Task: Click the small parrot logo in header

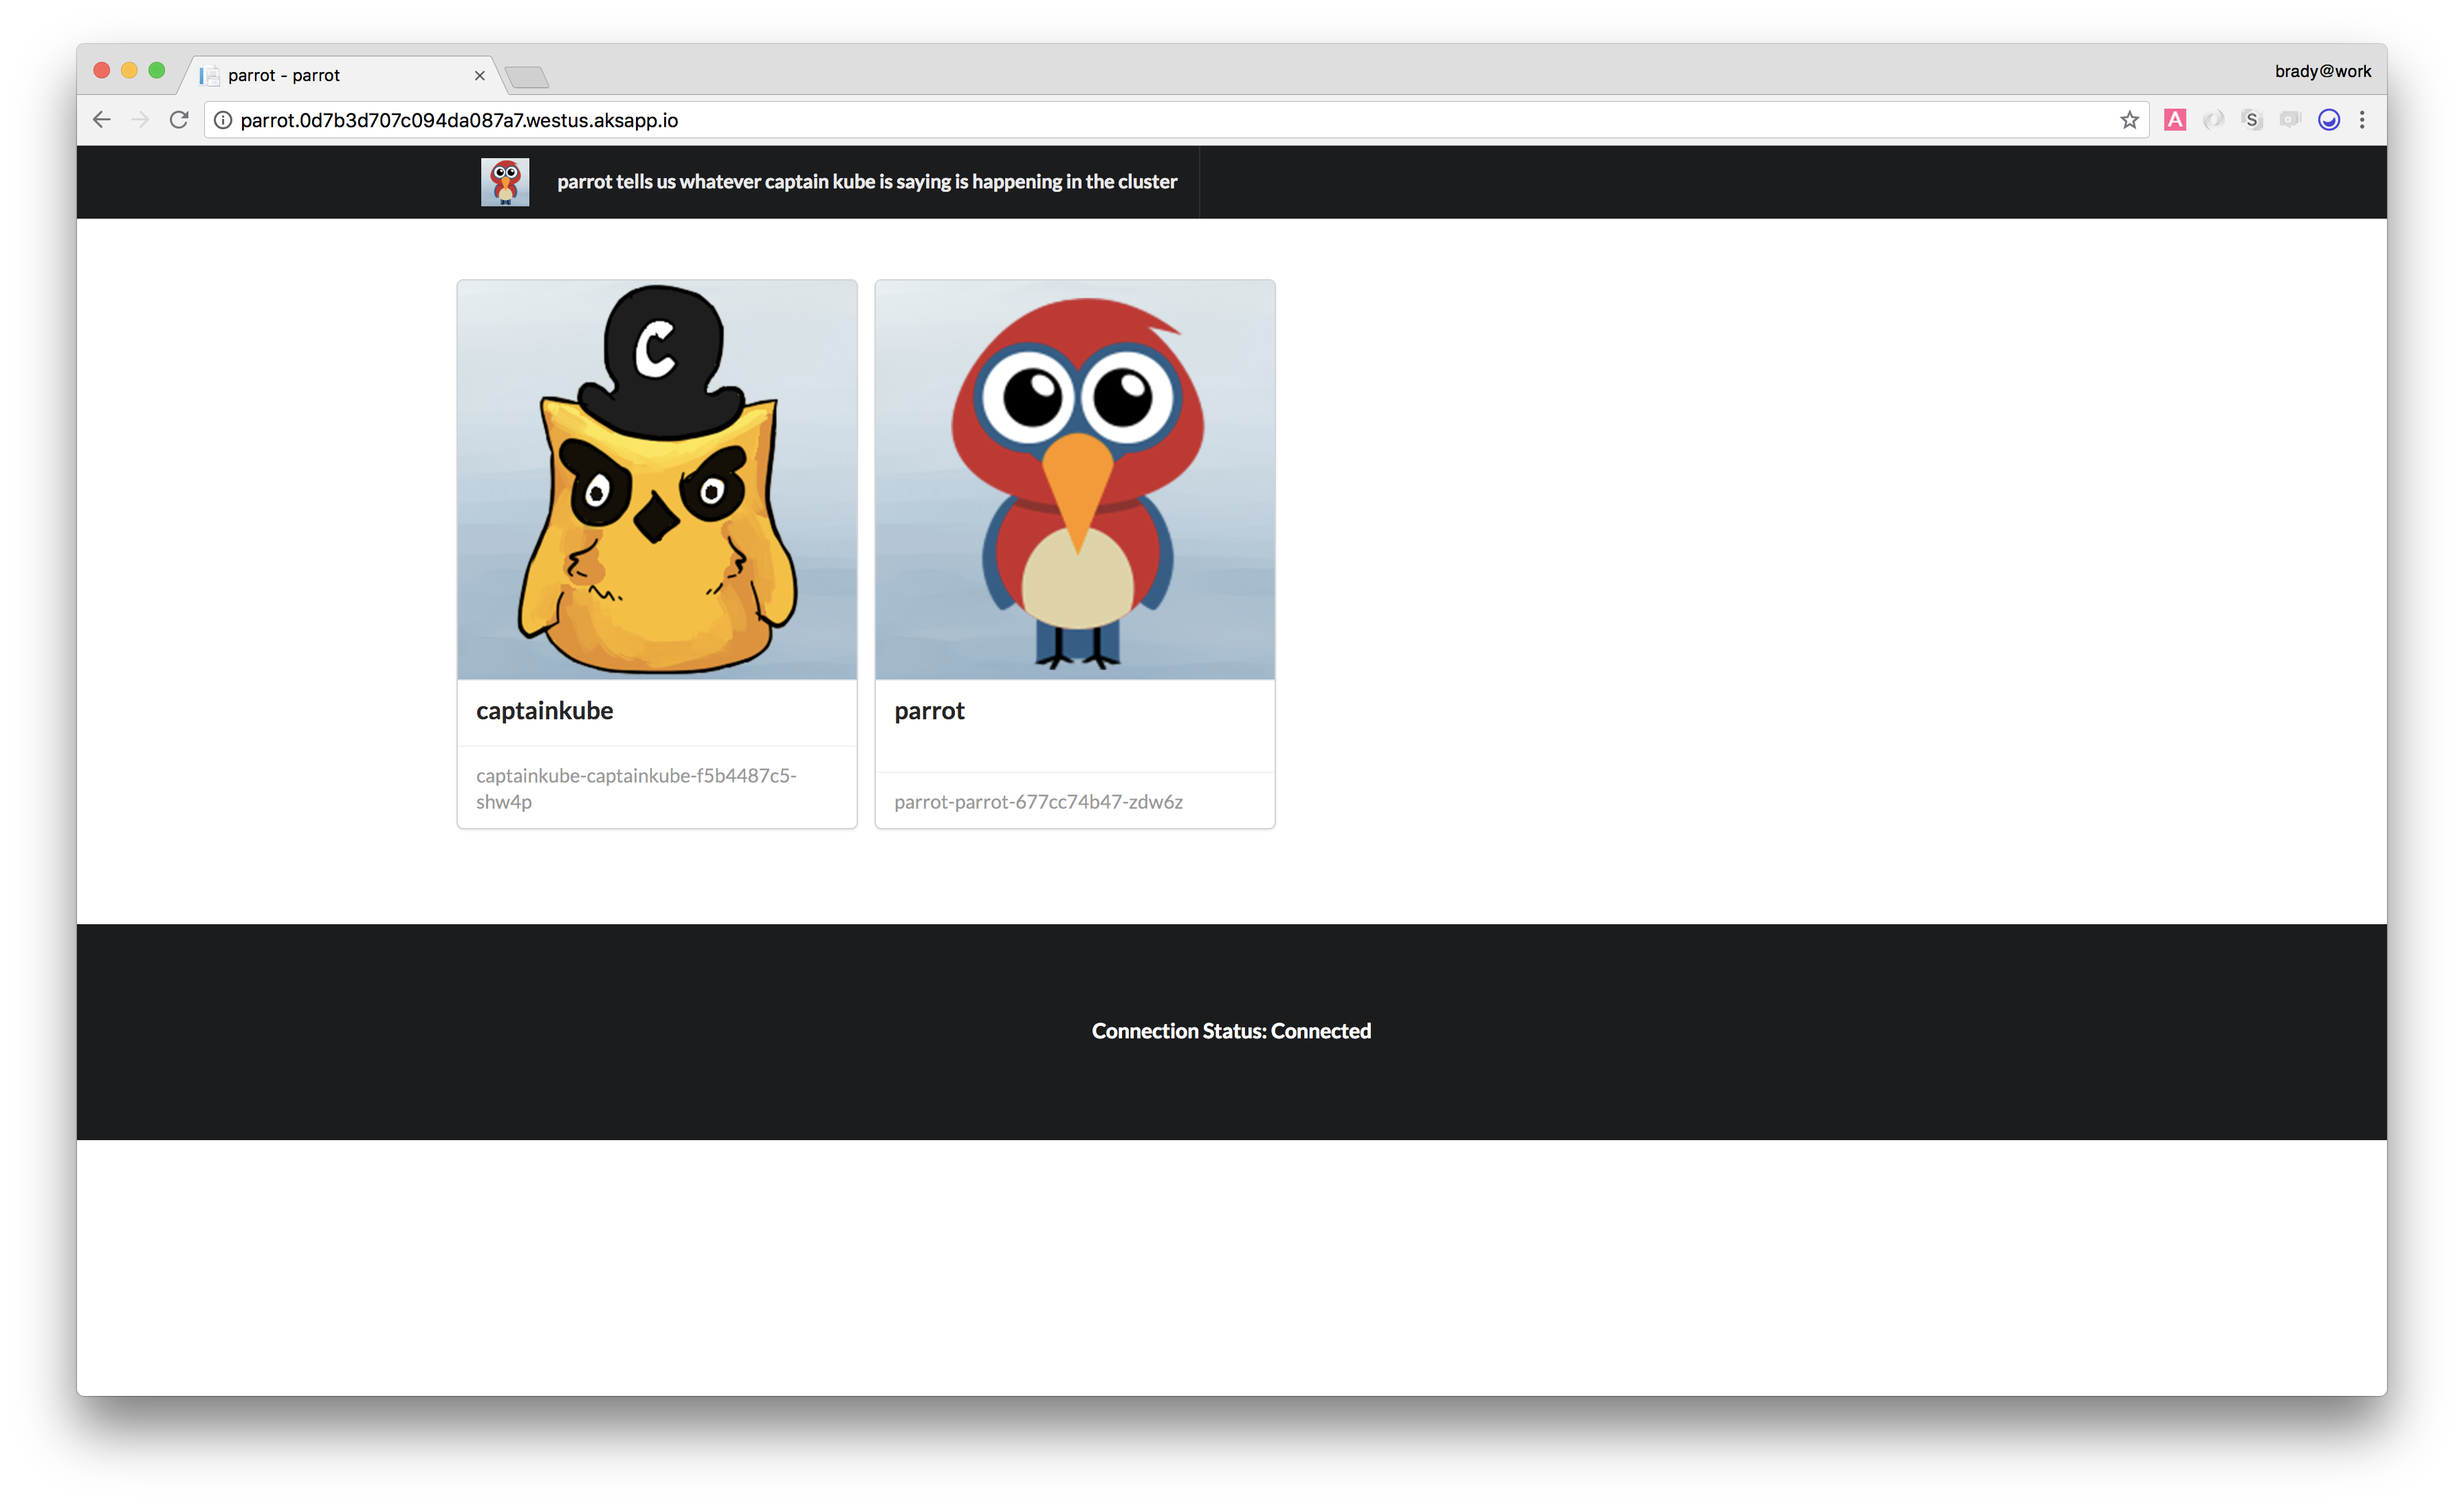Action: [x=505, y=182]
